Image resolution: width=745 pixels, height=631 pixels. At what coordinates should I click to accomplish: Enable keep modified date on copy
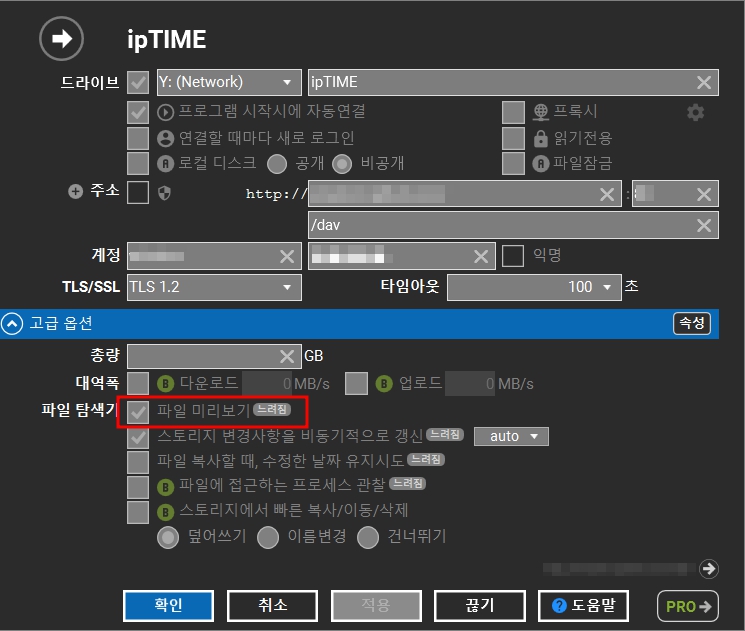(x=138, y=462)
